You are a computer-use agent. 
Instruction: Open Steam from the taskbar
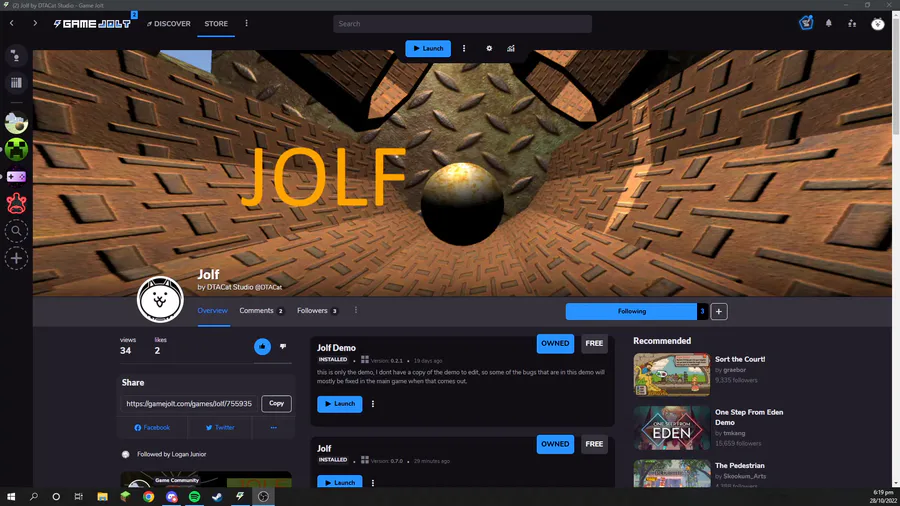pos(218,496)
